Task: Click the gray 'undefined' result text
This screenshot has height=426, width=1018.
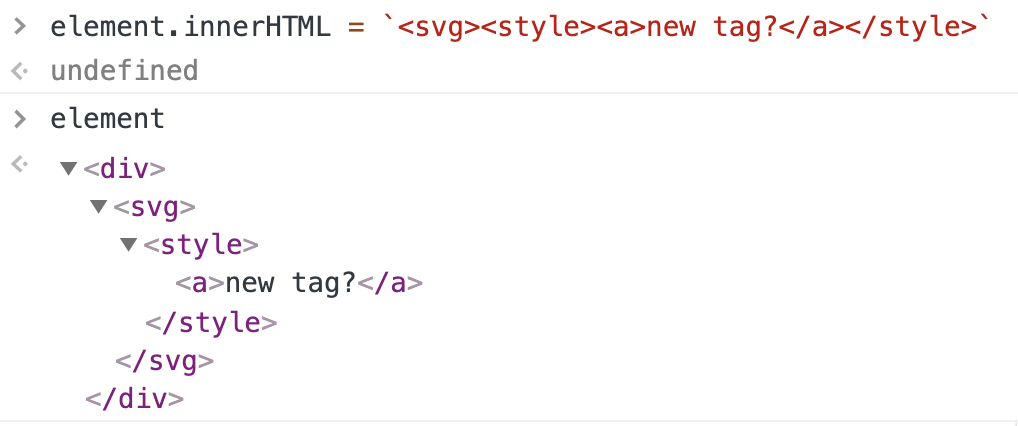Action: coord(124,71)
